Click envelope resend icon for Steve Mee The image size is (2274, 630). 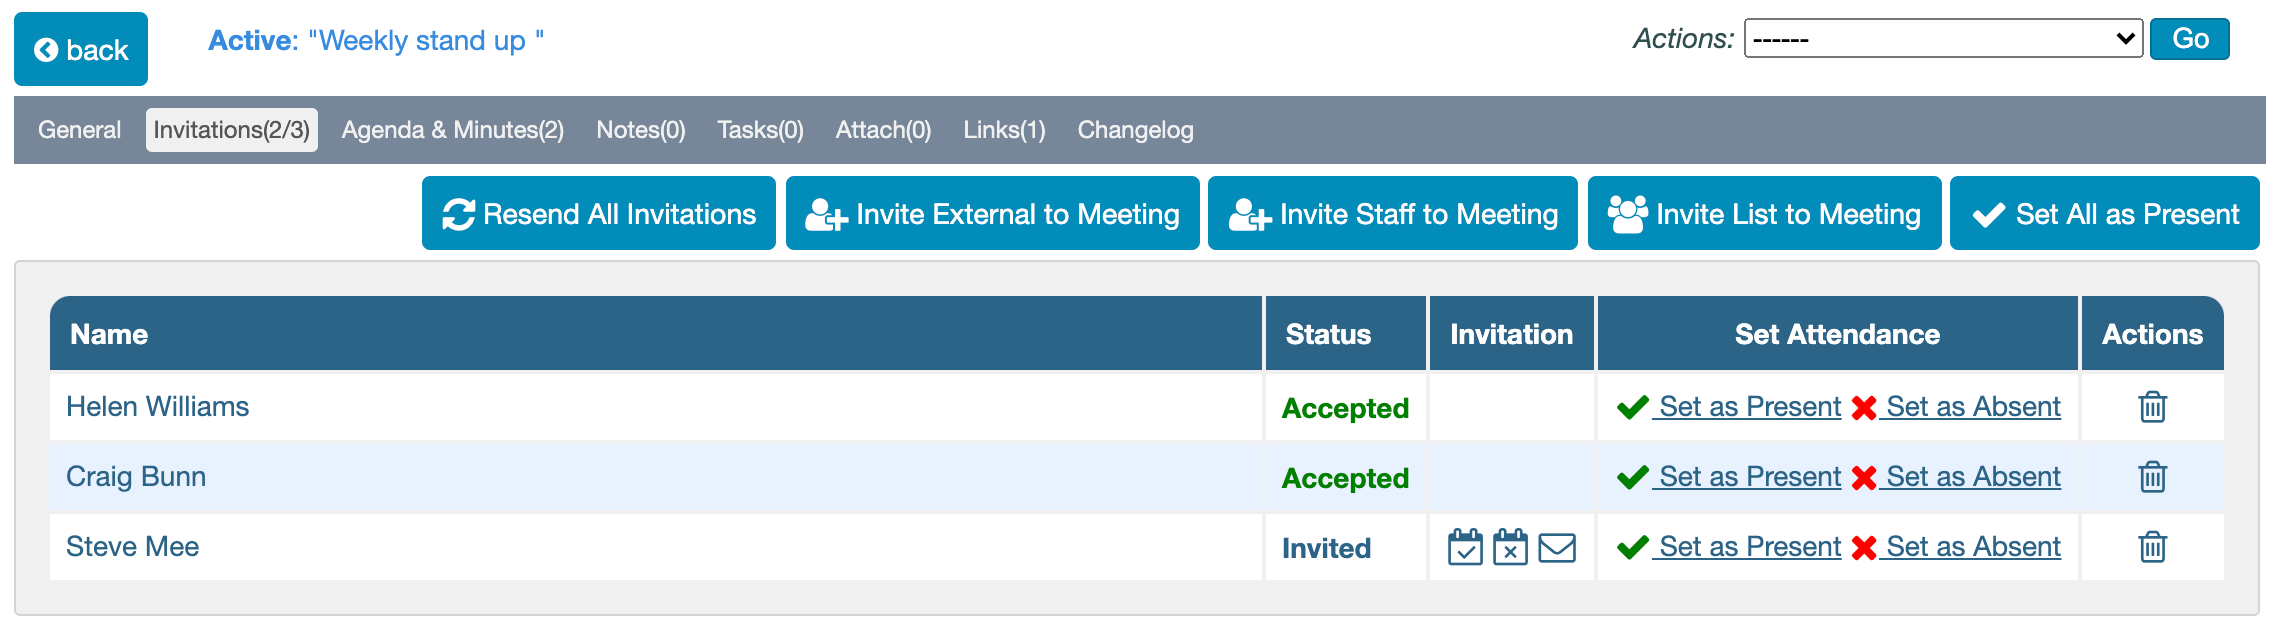click(x=1557, y=547)
